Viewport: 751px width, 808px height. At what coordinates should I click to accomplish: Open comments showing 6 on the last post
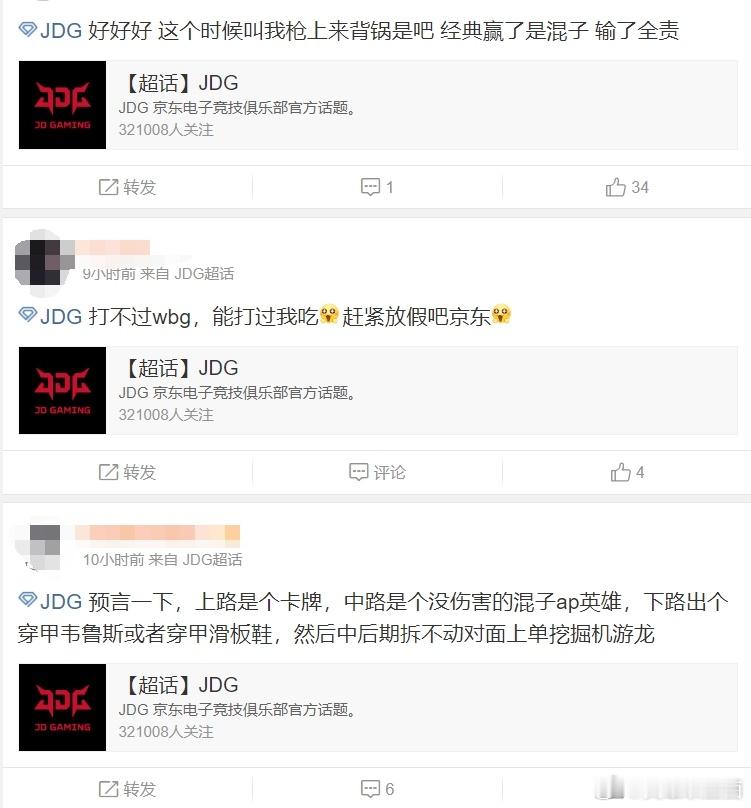coord(377,788)
